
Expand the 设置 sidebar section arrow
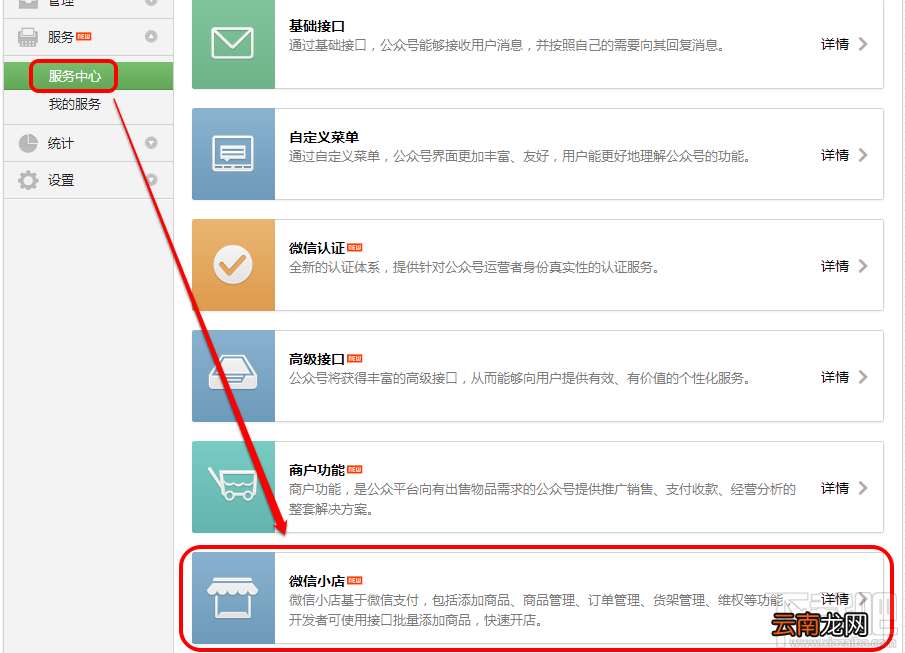click(151, 180)
